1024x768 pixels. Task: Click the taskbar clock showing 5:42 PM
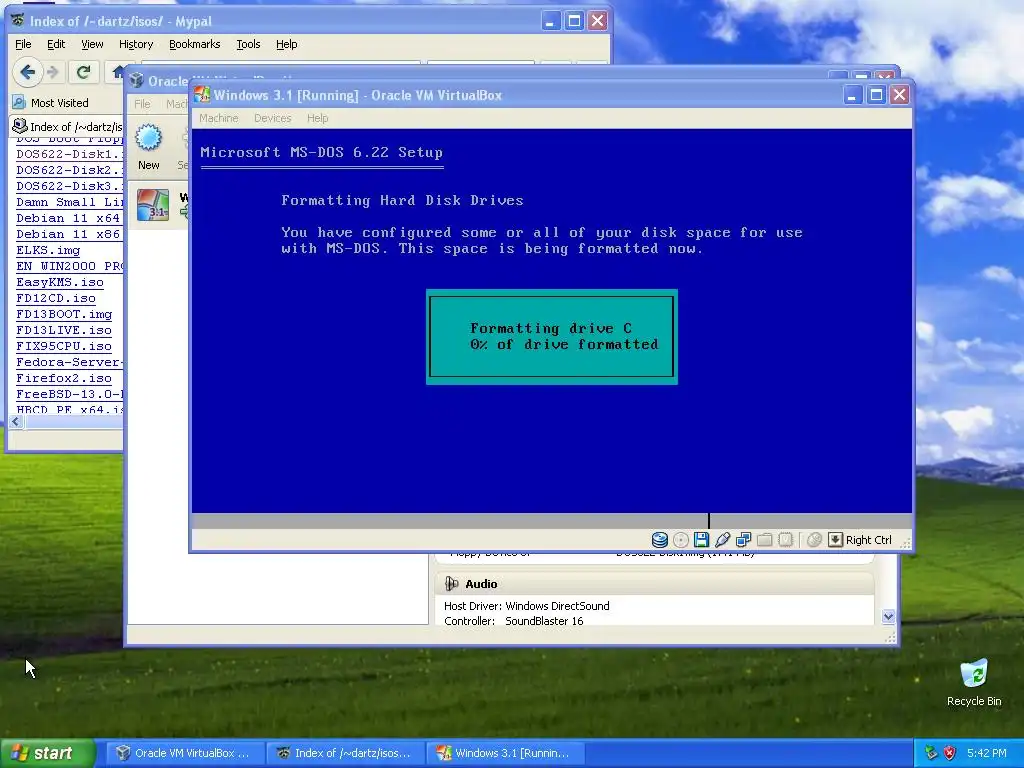tap(987, 753)
